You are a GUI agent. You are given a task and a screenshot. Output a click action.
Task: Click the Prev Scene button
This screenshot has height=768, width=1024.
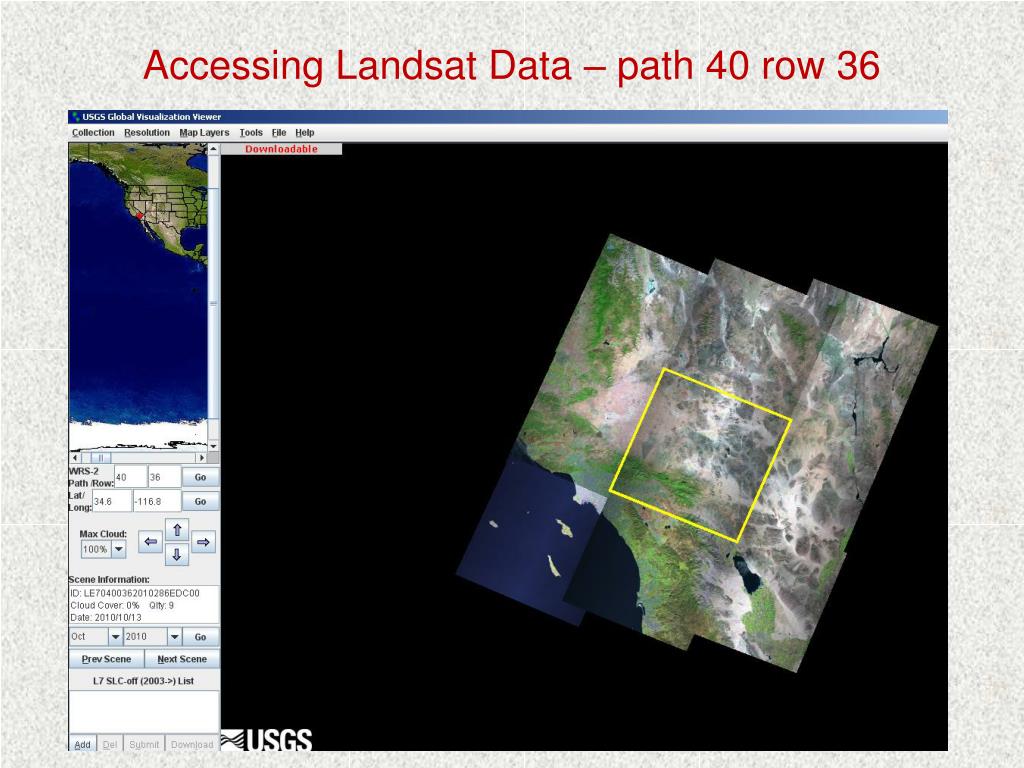106,660
